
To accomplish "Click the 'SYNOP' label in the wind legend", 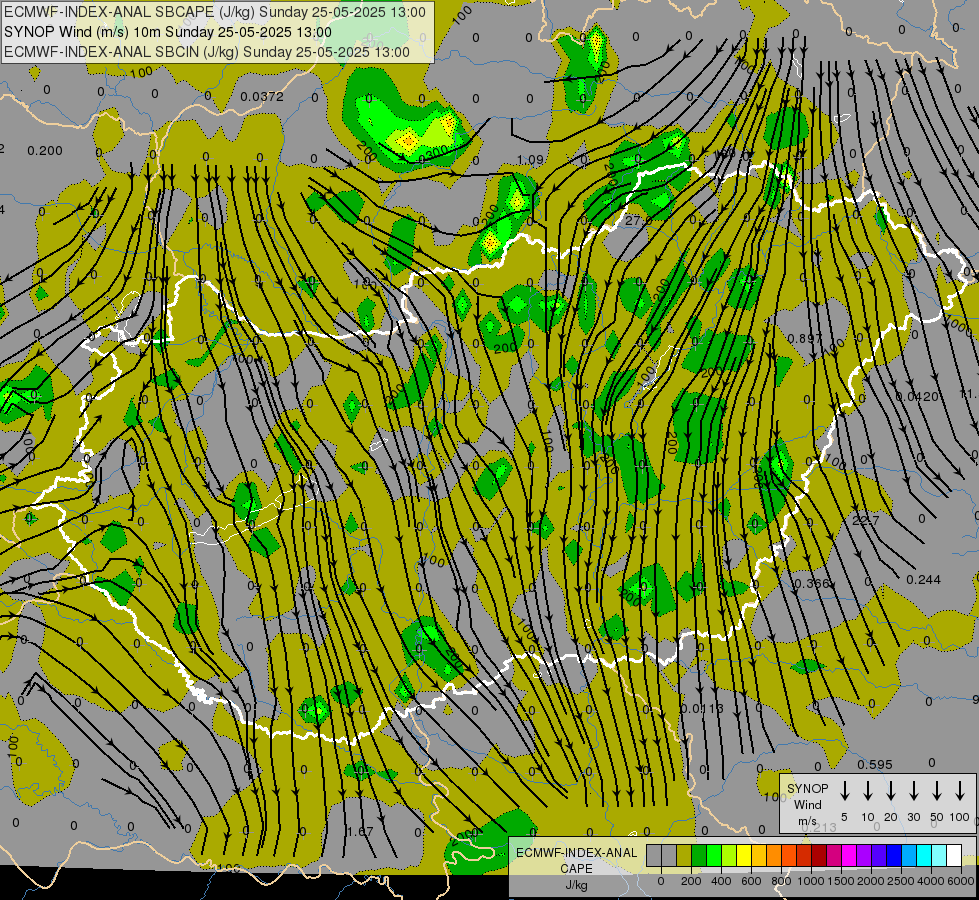I will (x=807, y=788).
